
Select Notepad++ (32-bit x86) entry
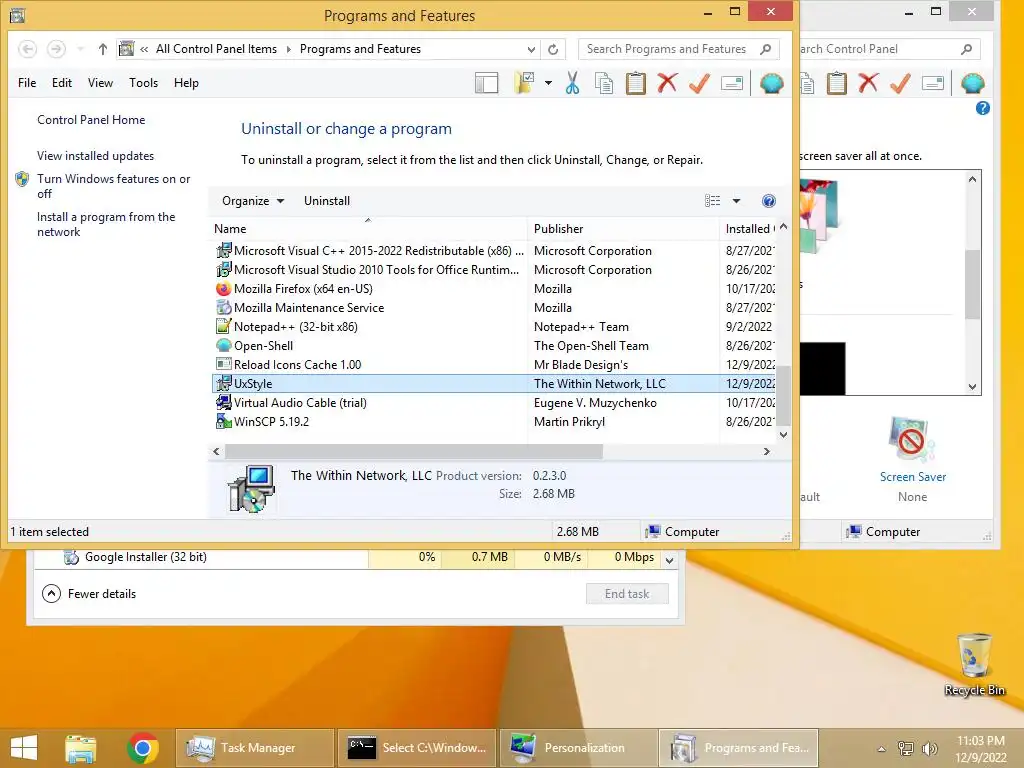click(x=494, y=327)
